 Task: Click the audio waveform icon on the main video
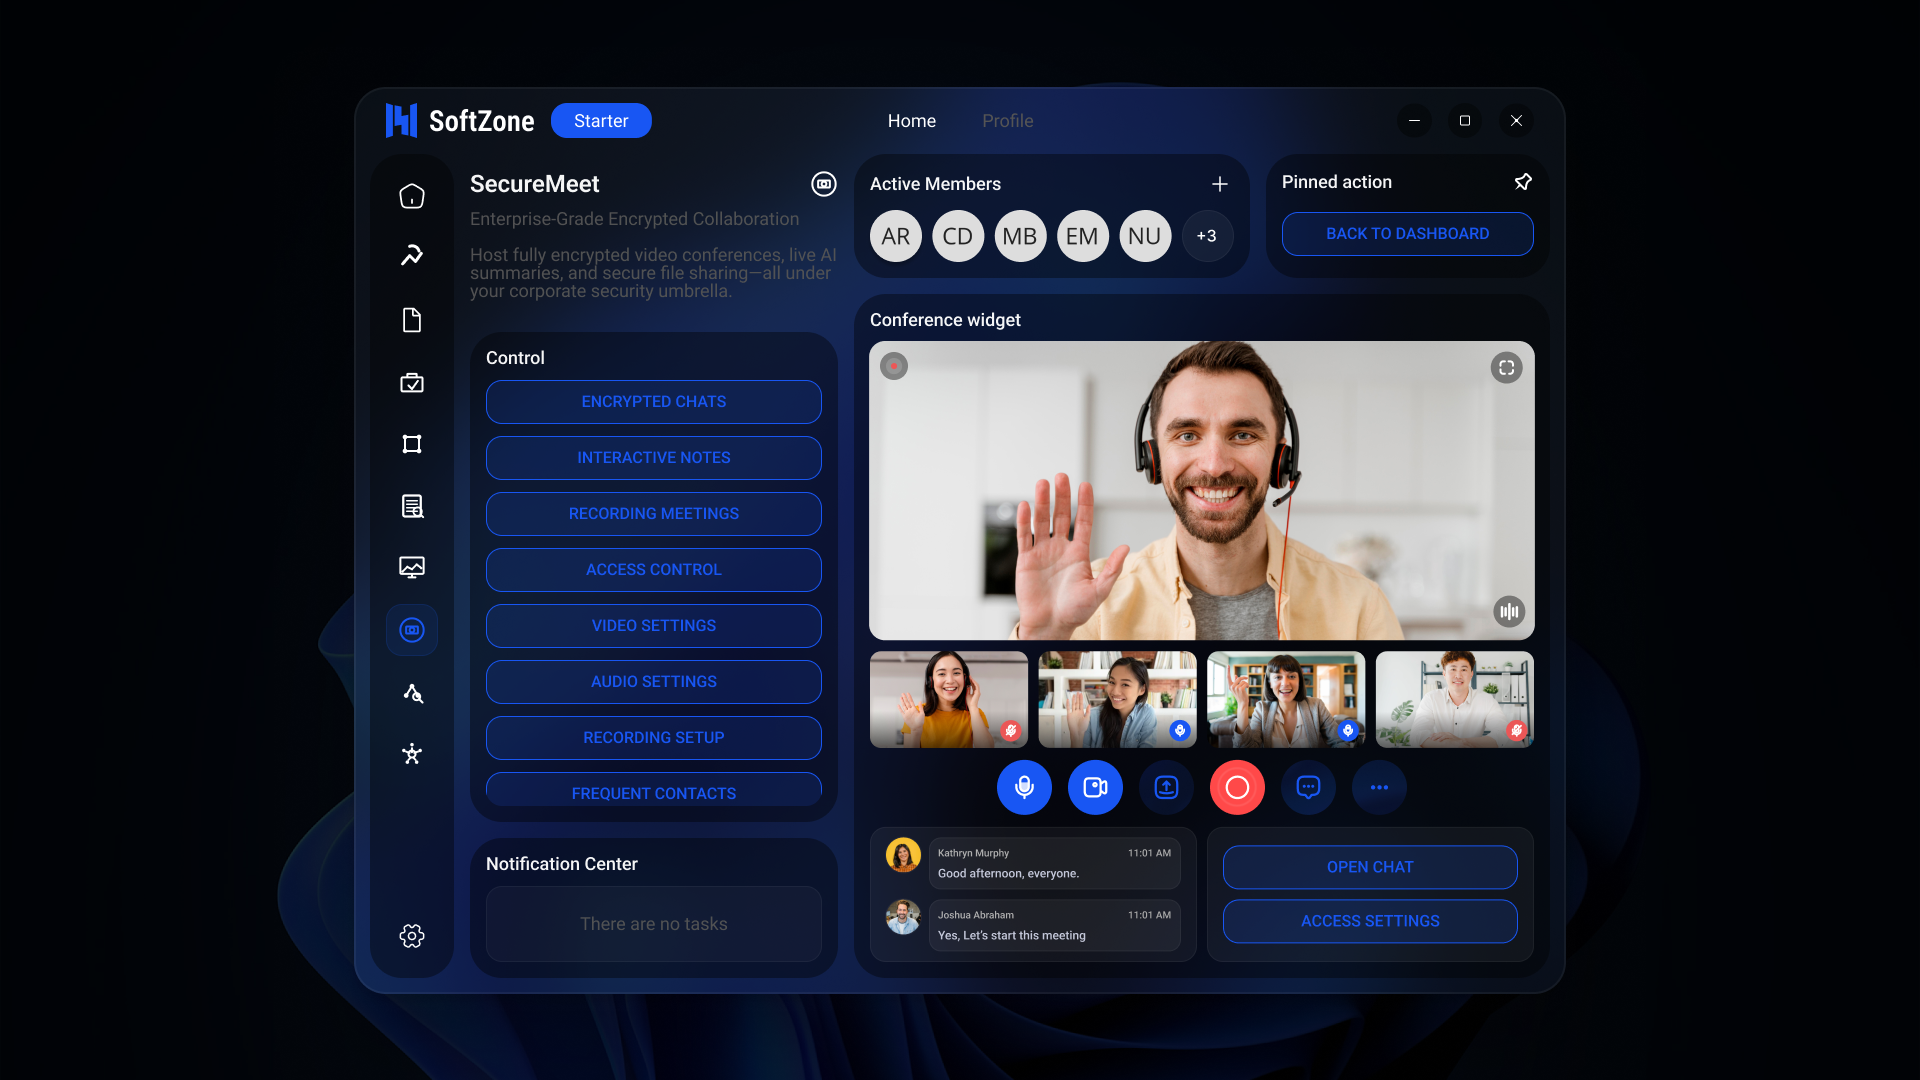tap(1509, 611)
